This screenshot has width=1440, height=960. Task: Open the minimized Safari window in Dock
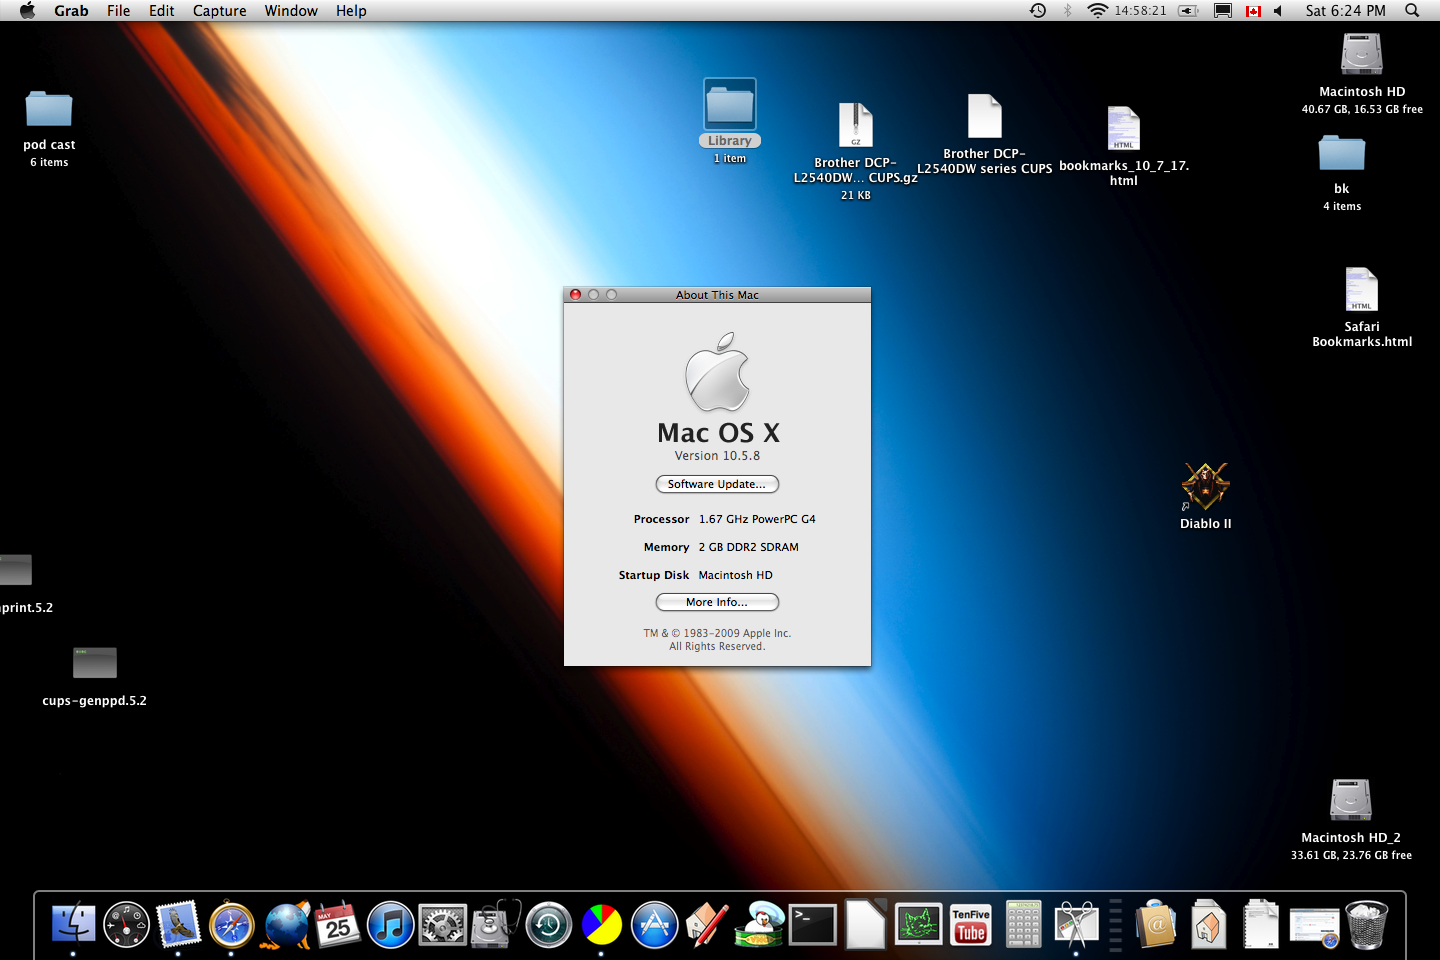coord(1314,927)
